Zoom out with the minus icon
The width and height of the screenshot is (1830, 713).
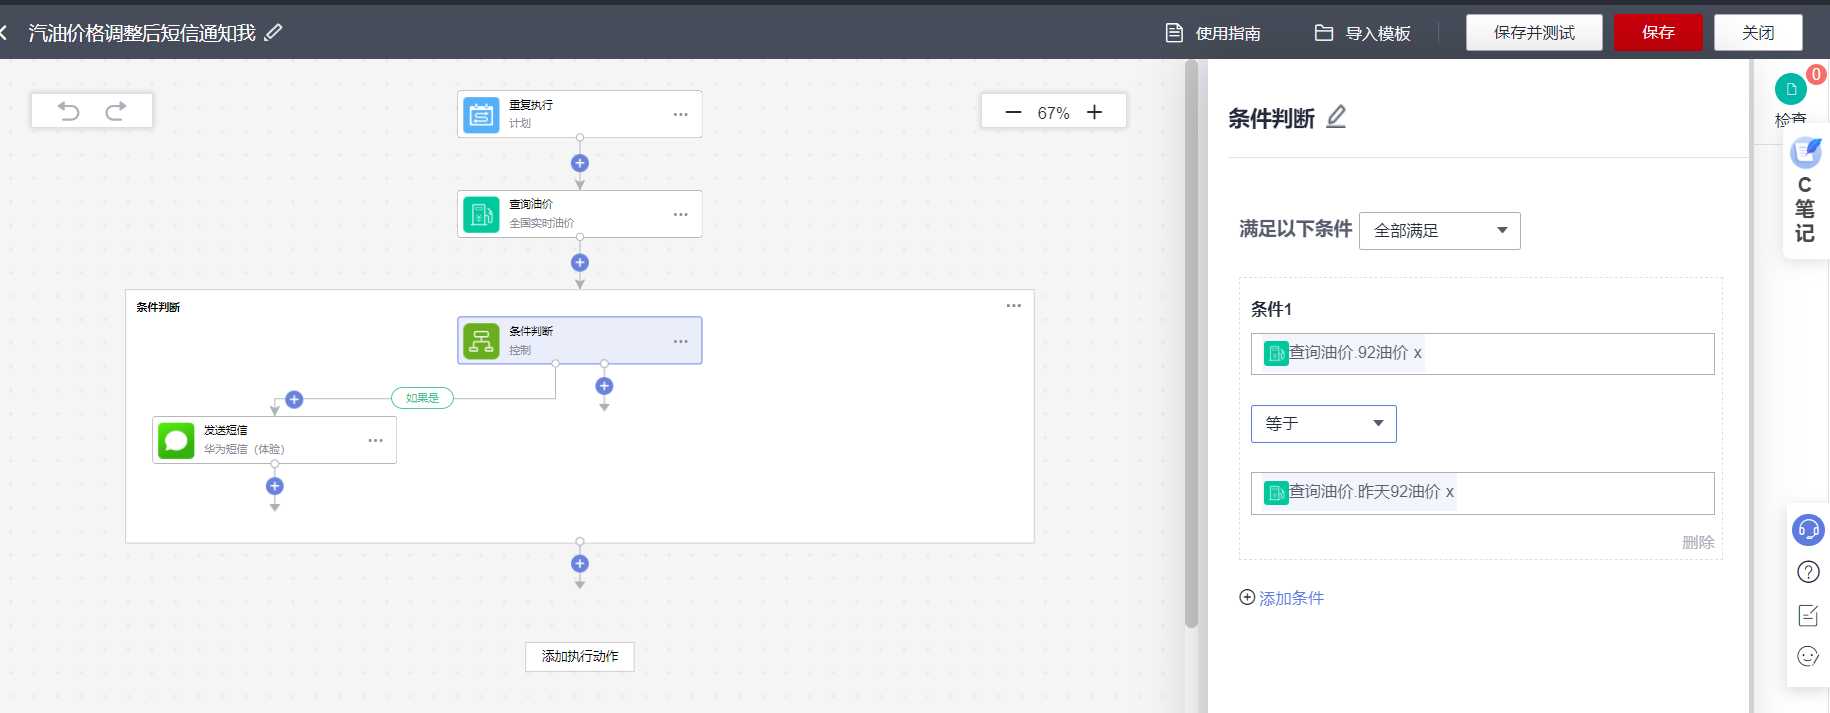pos(1013,112)
